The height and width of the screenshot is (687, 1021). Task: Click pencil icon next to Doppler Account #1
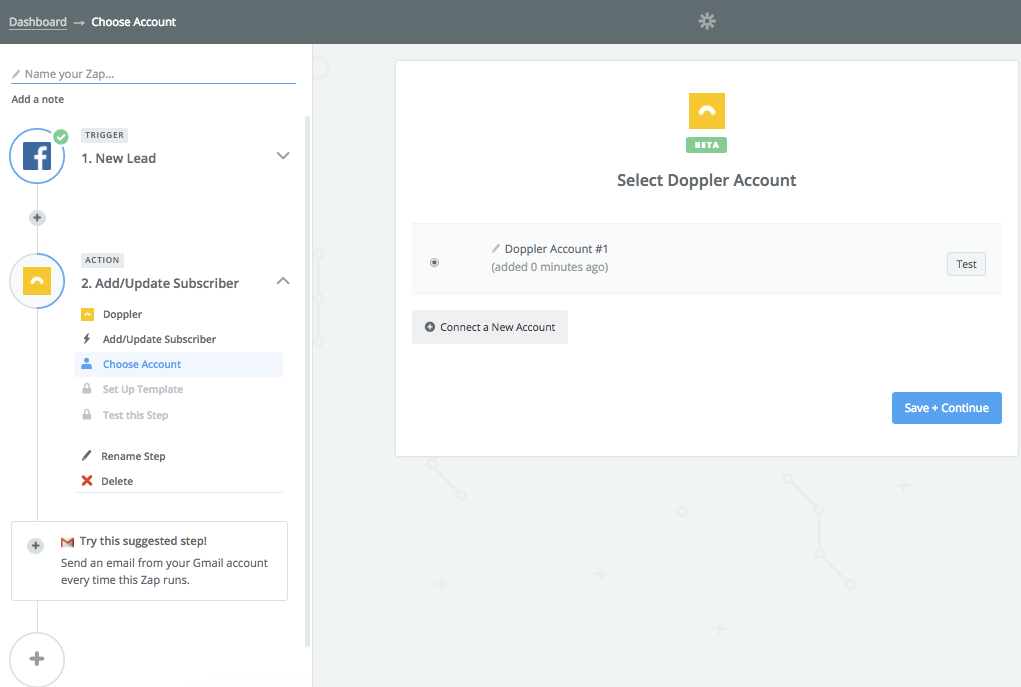pyautogui.click(x=496, y=248)
